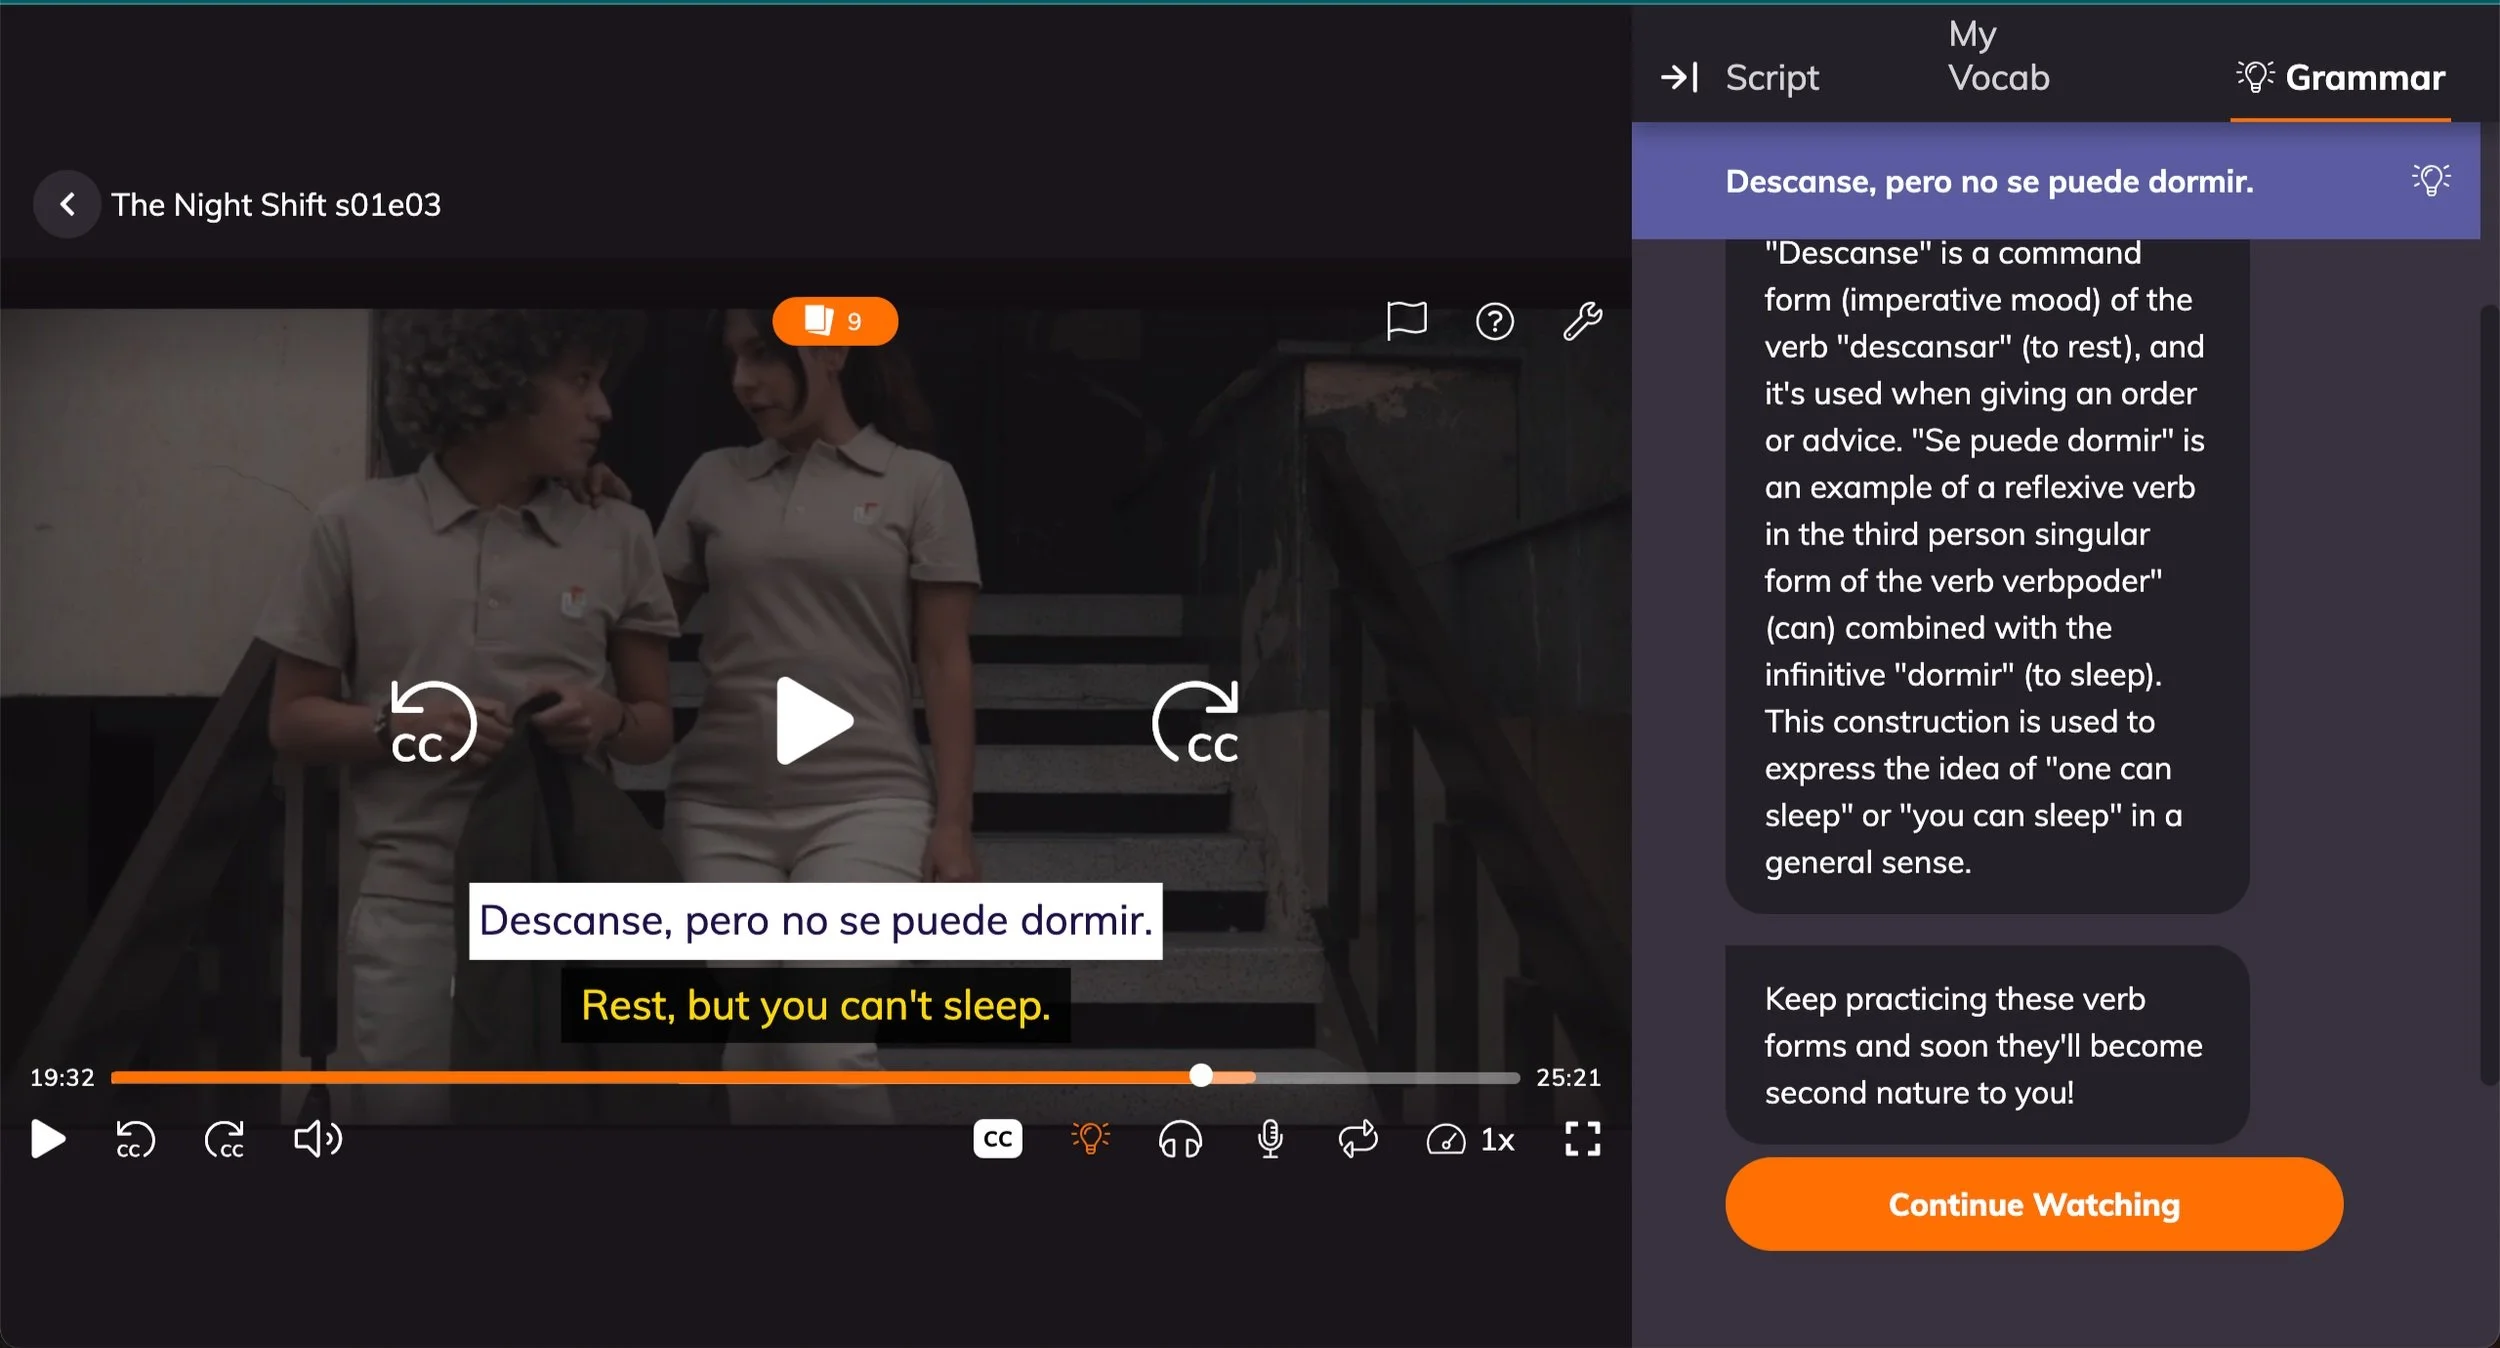The image size is (2500, 1348).
Task: Toggle the loop repeat icon
Action: pos(1357,1139)
